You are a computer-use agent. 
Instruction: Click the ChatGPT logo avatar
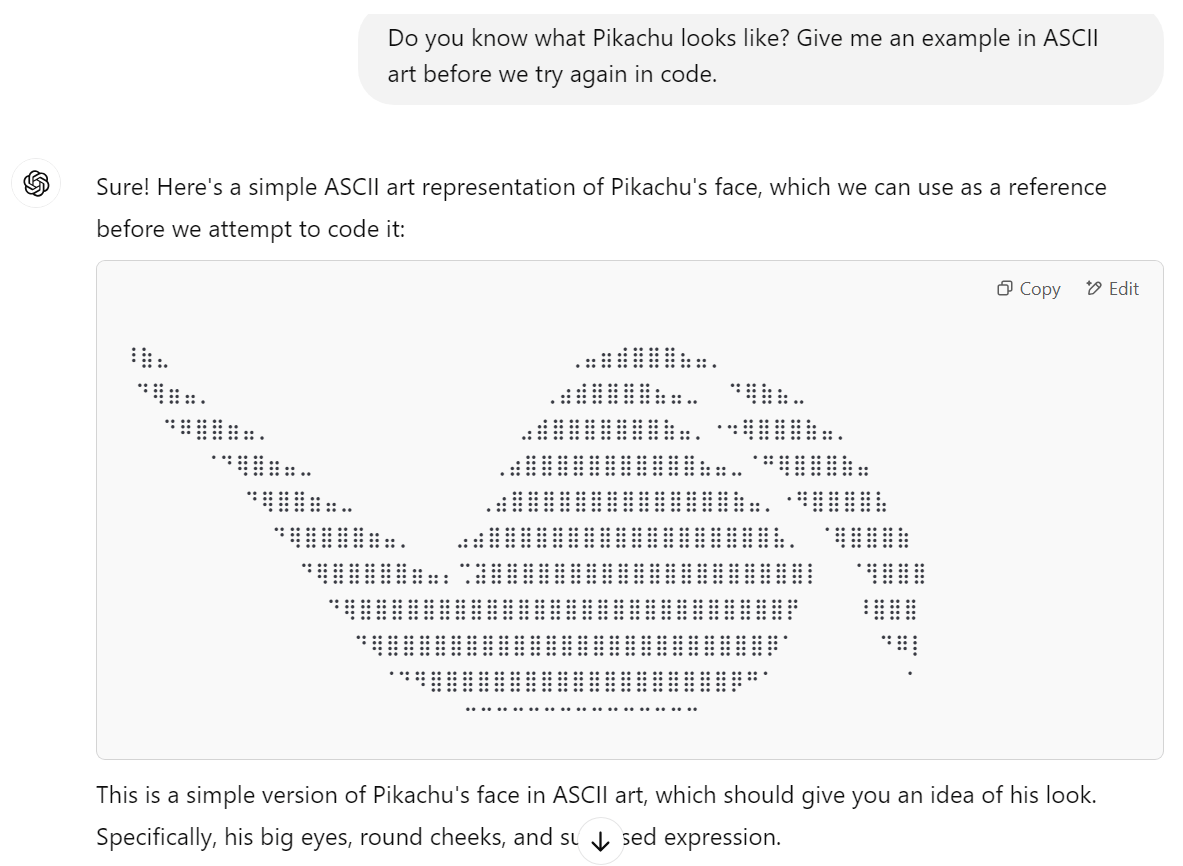tap(36, 183)
